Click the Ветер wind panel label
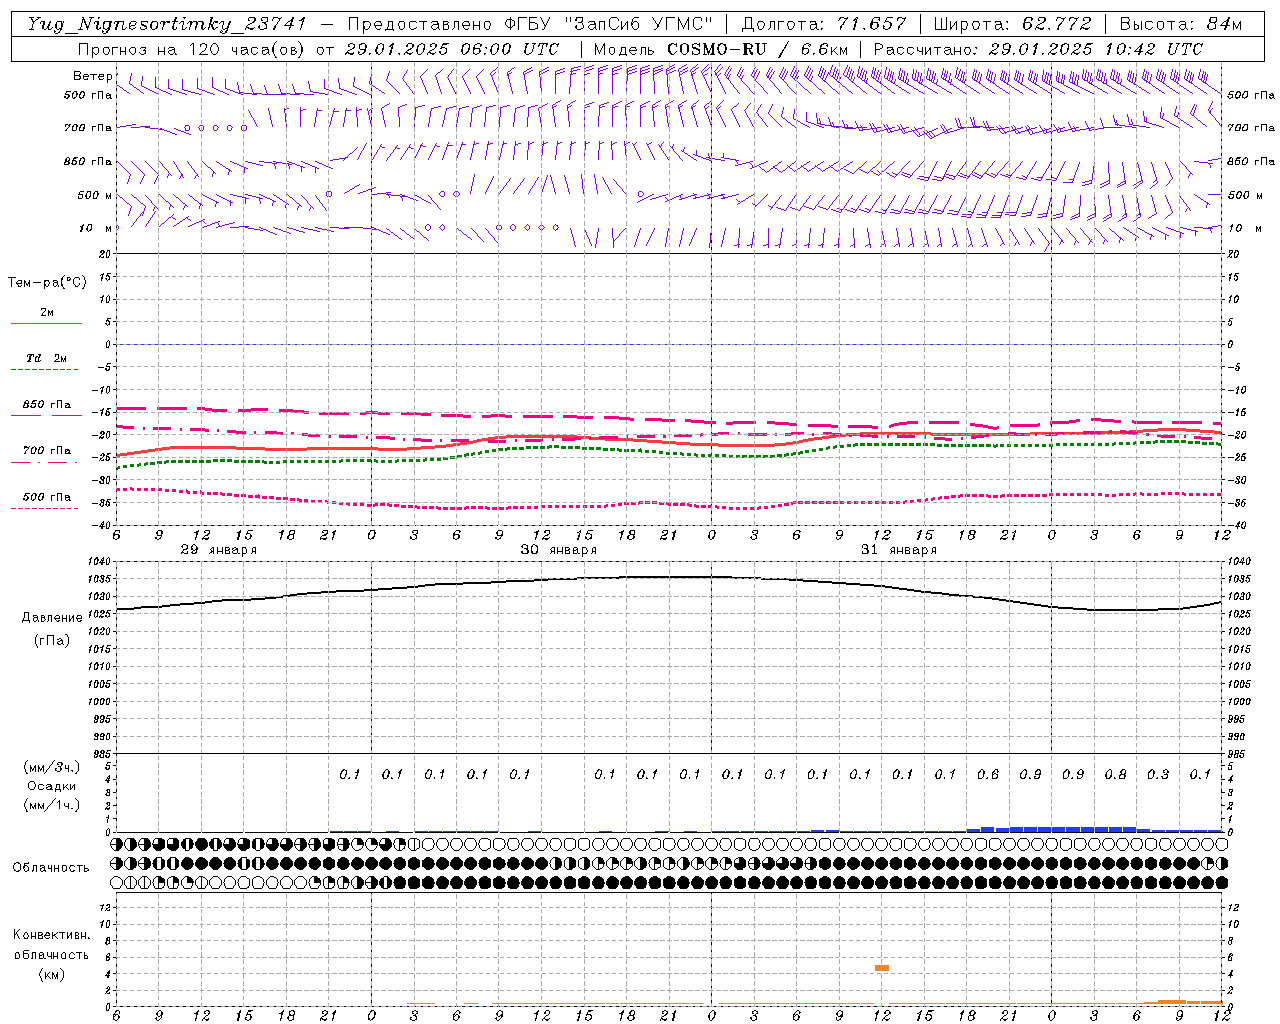This screenshot has width=1280, height=1024. click(93, 76)
